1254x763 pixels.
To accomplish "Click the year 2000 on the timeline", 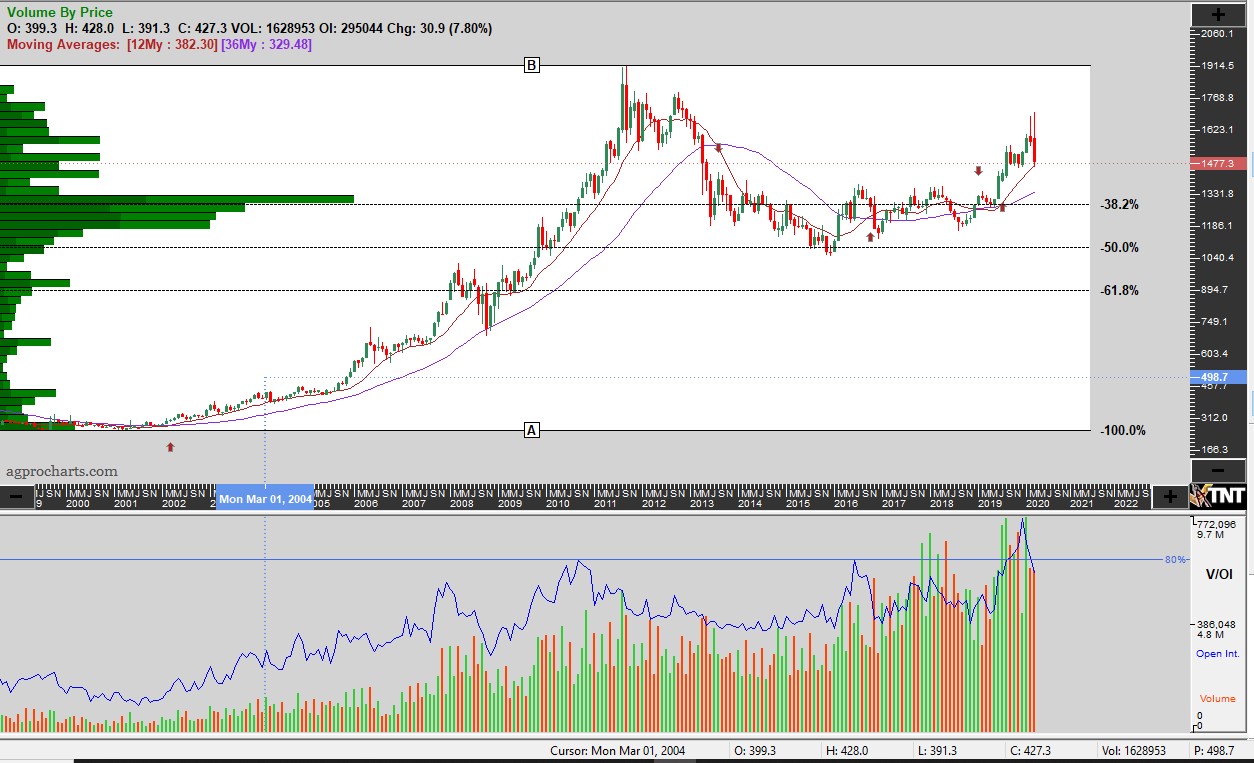I will pos(77,504).
